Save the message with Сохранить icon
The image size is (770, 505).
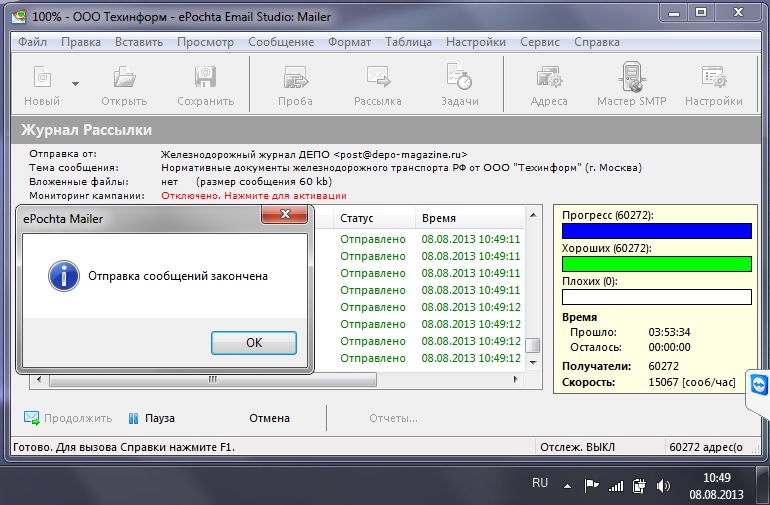[x=205, y=77]
